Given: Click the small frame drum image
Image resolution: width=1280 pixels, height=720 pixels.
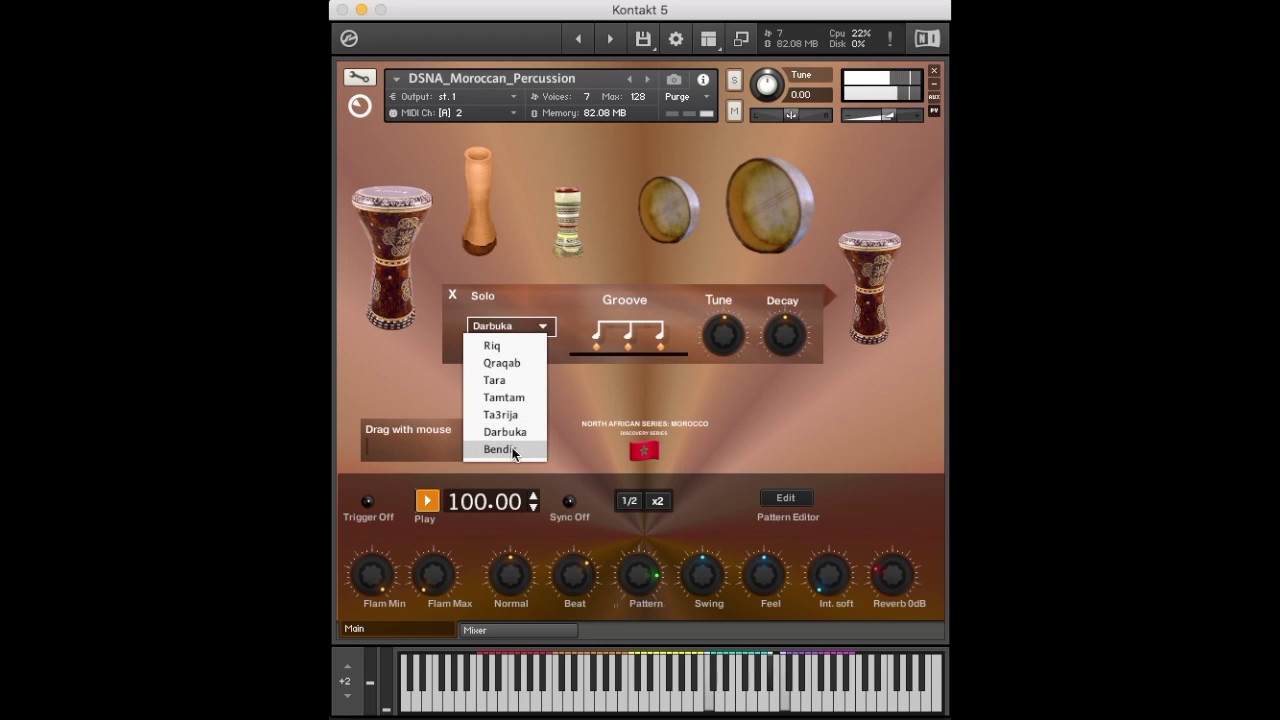Looking at the screenshot, I should pos(668,209).
